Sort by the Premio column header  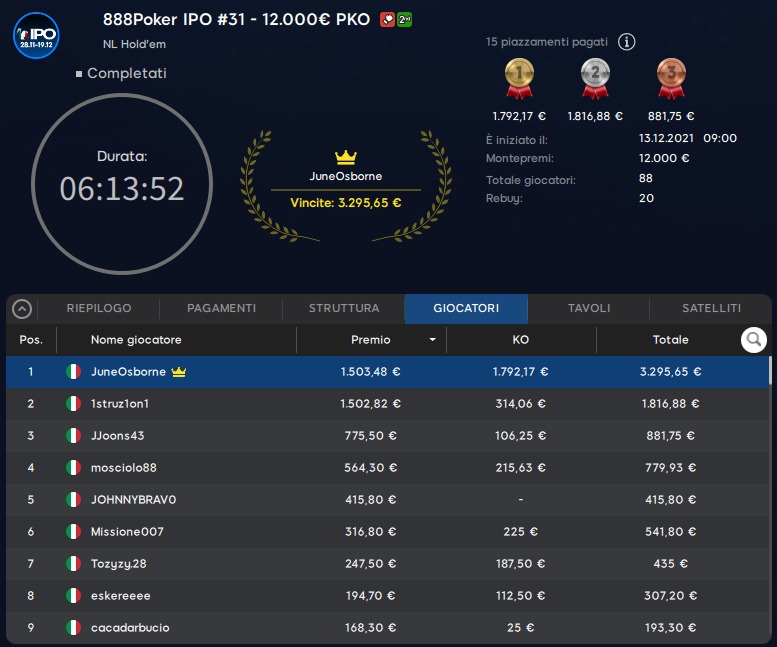pyautogui.click(x=370, y=339)
